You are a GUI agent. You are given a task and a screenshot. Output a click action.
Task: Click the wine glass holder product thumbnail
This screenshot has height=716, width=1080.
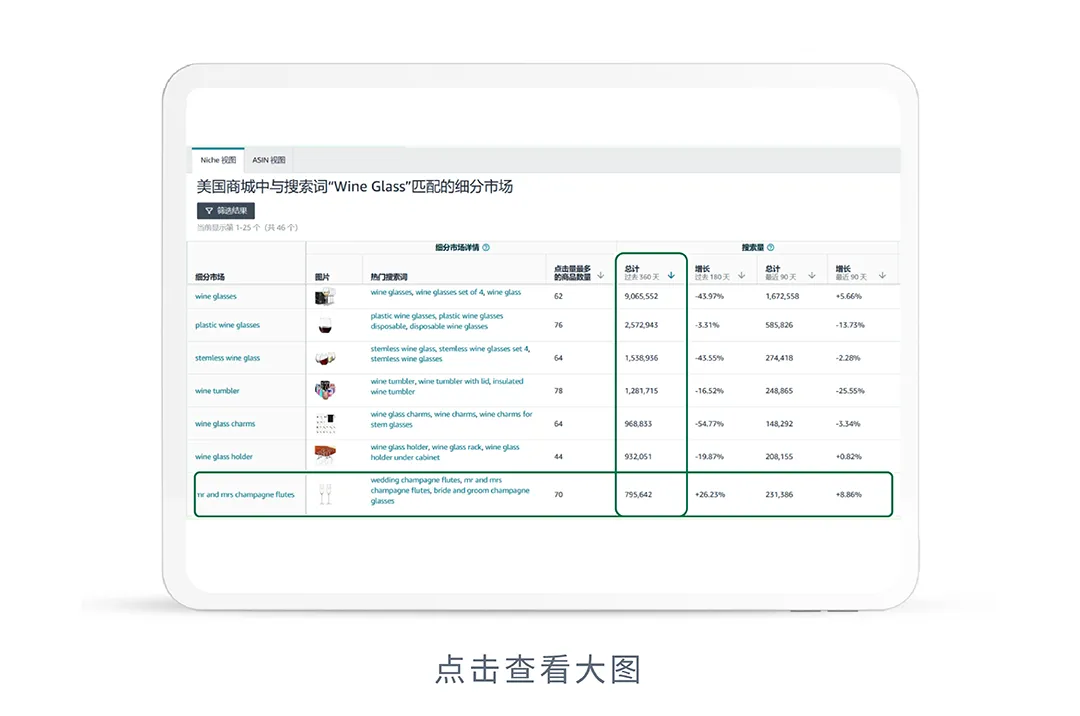(325, 452)
